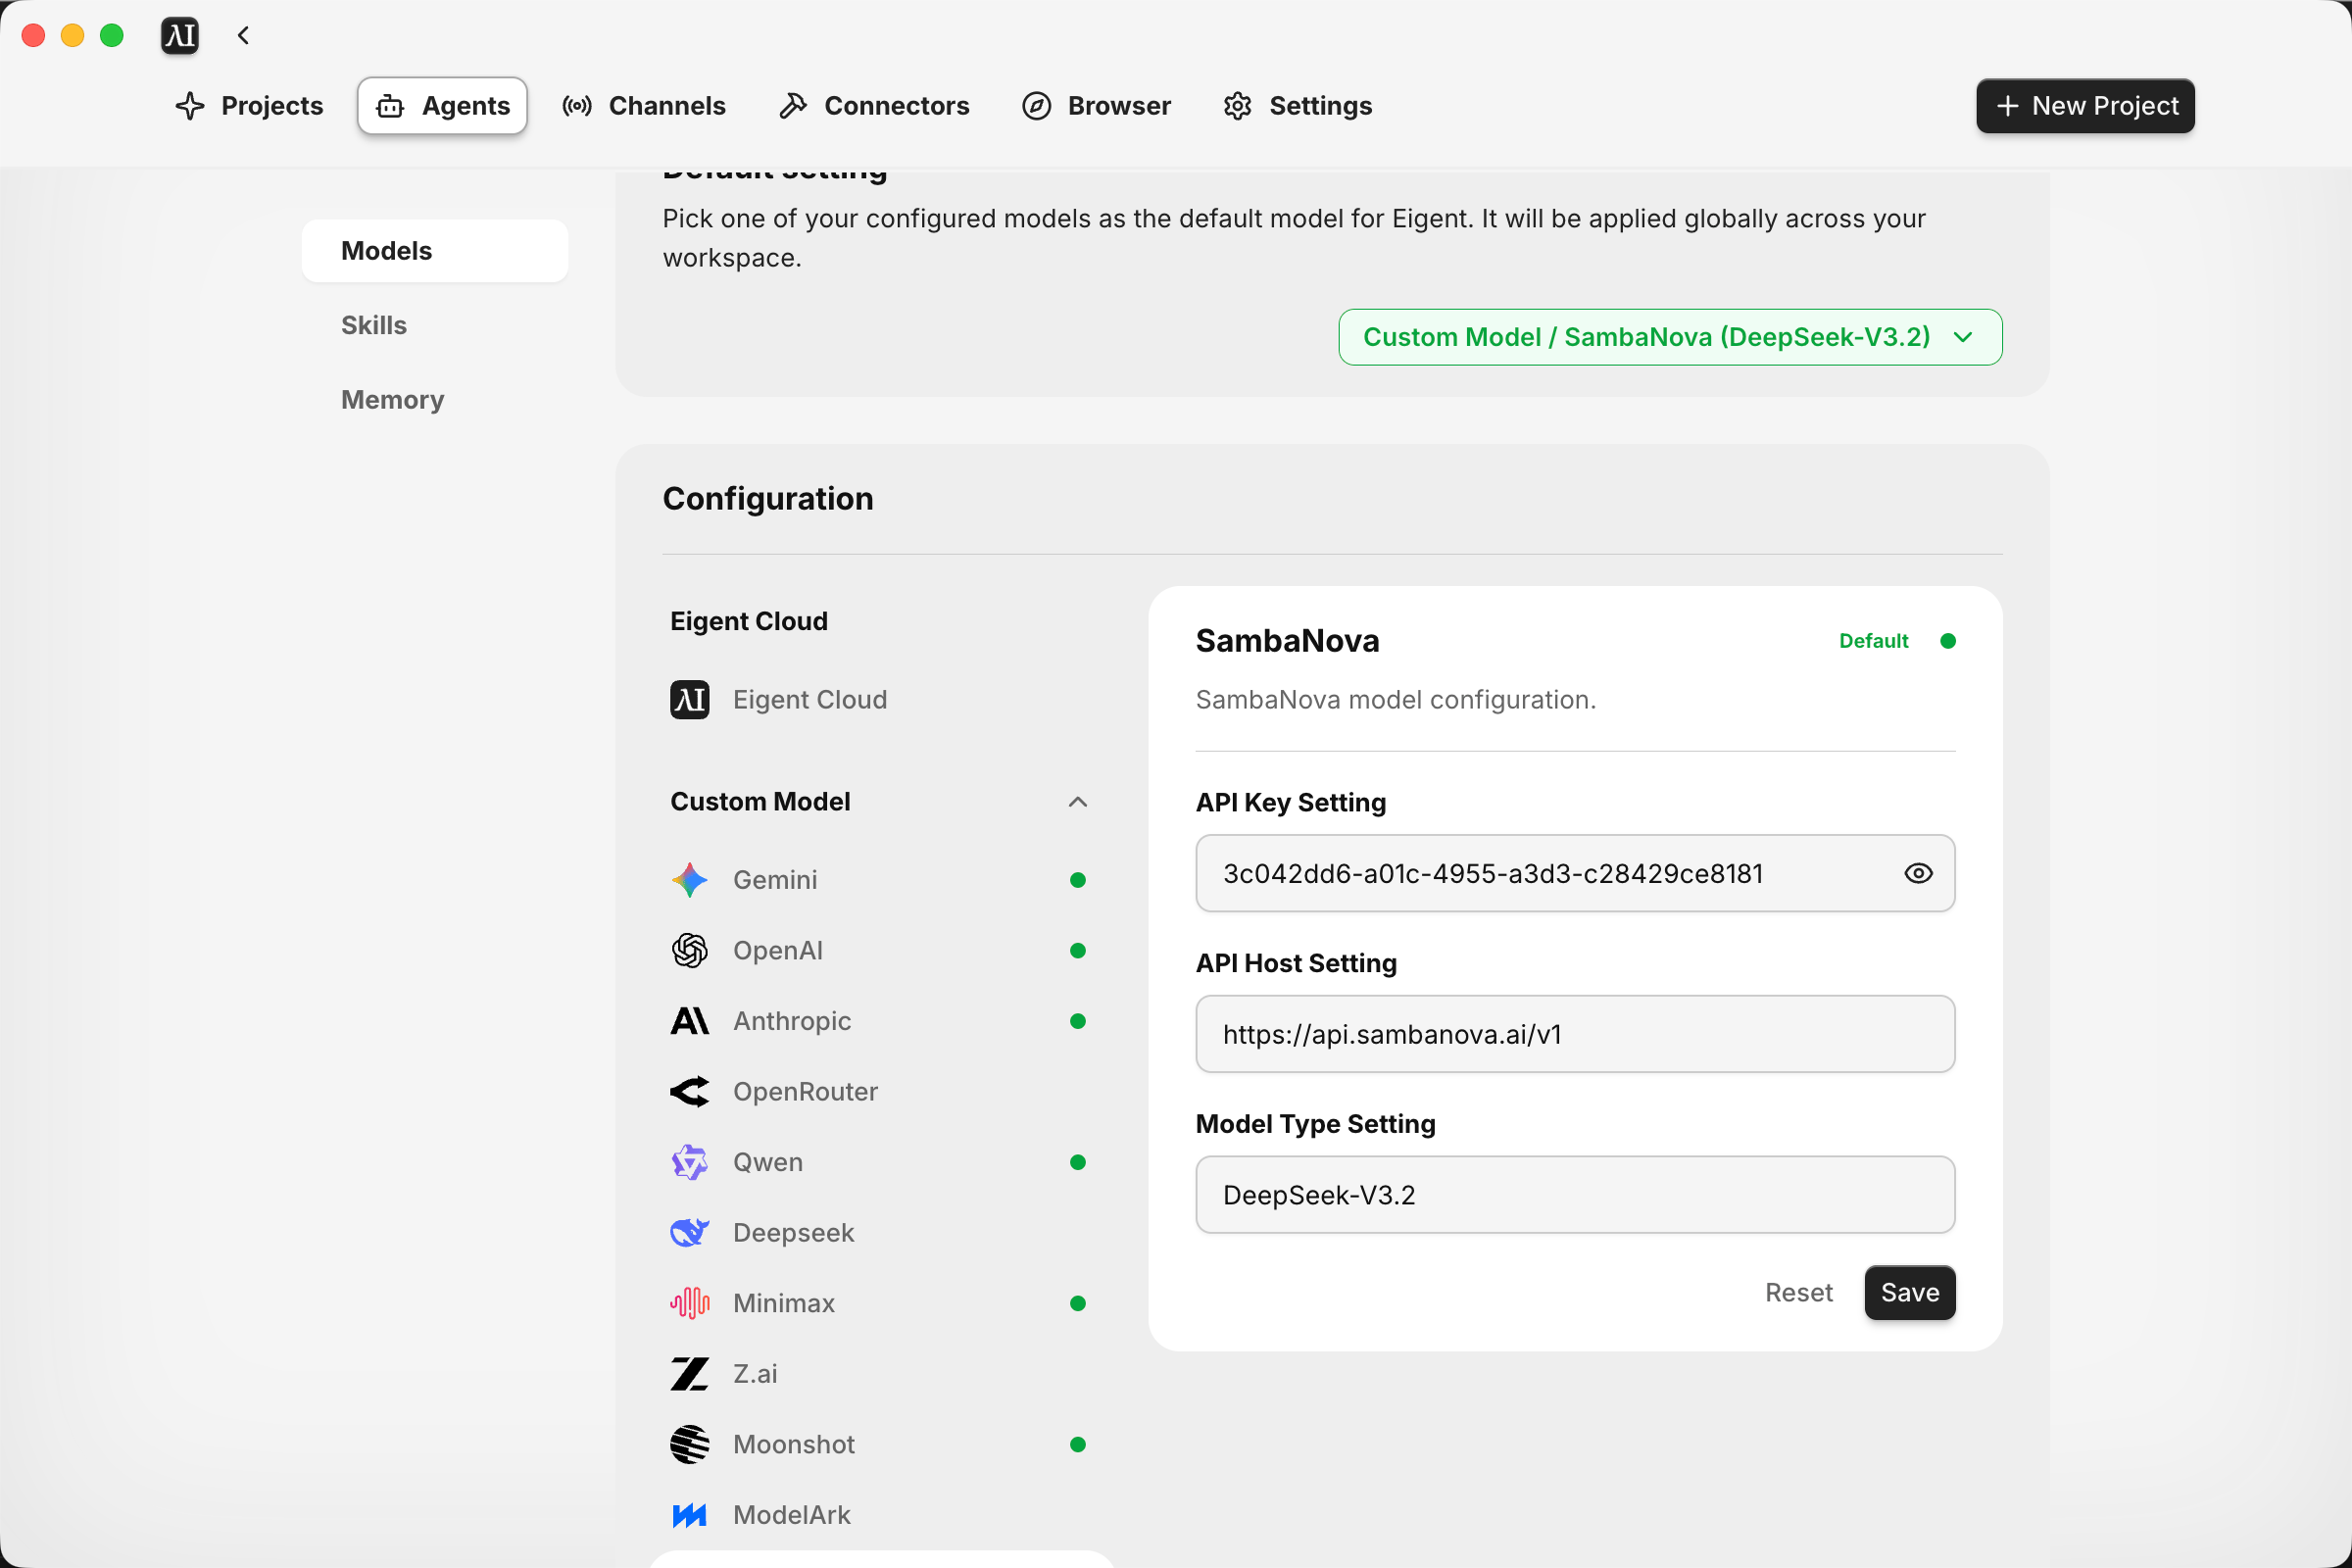
Task: Click the API Host Setting field
Action: (1574, 1034)
